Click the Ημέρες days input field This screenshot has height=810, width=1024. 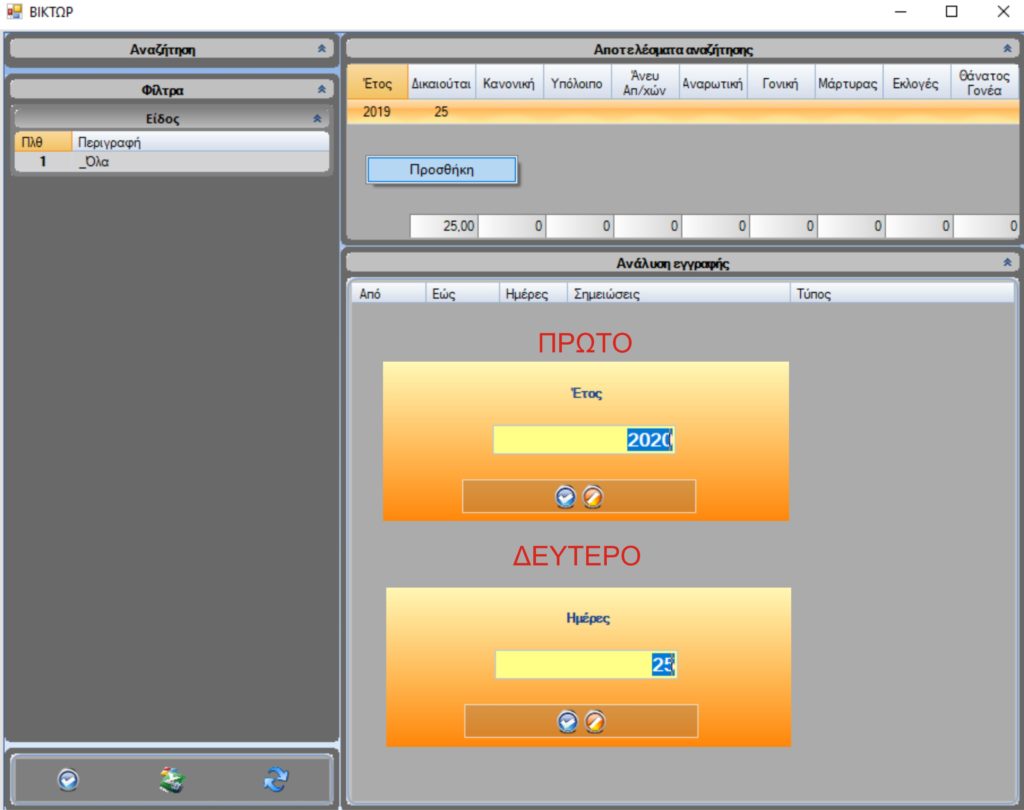(585, 665)
